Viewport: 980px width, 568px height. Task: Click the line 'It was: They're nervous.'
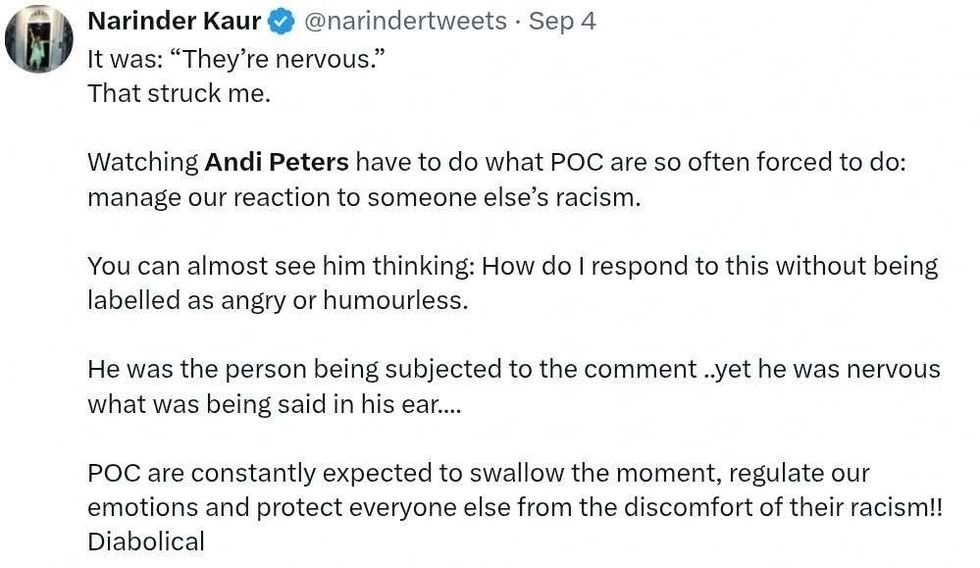click(236, 59)
